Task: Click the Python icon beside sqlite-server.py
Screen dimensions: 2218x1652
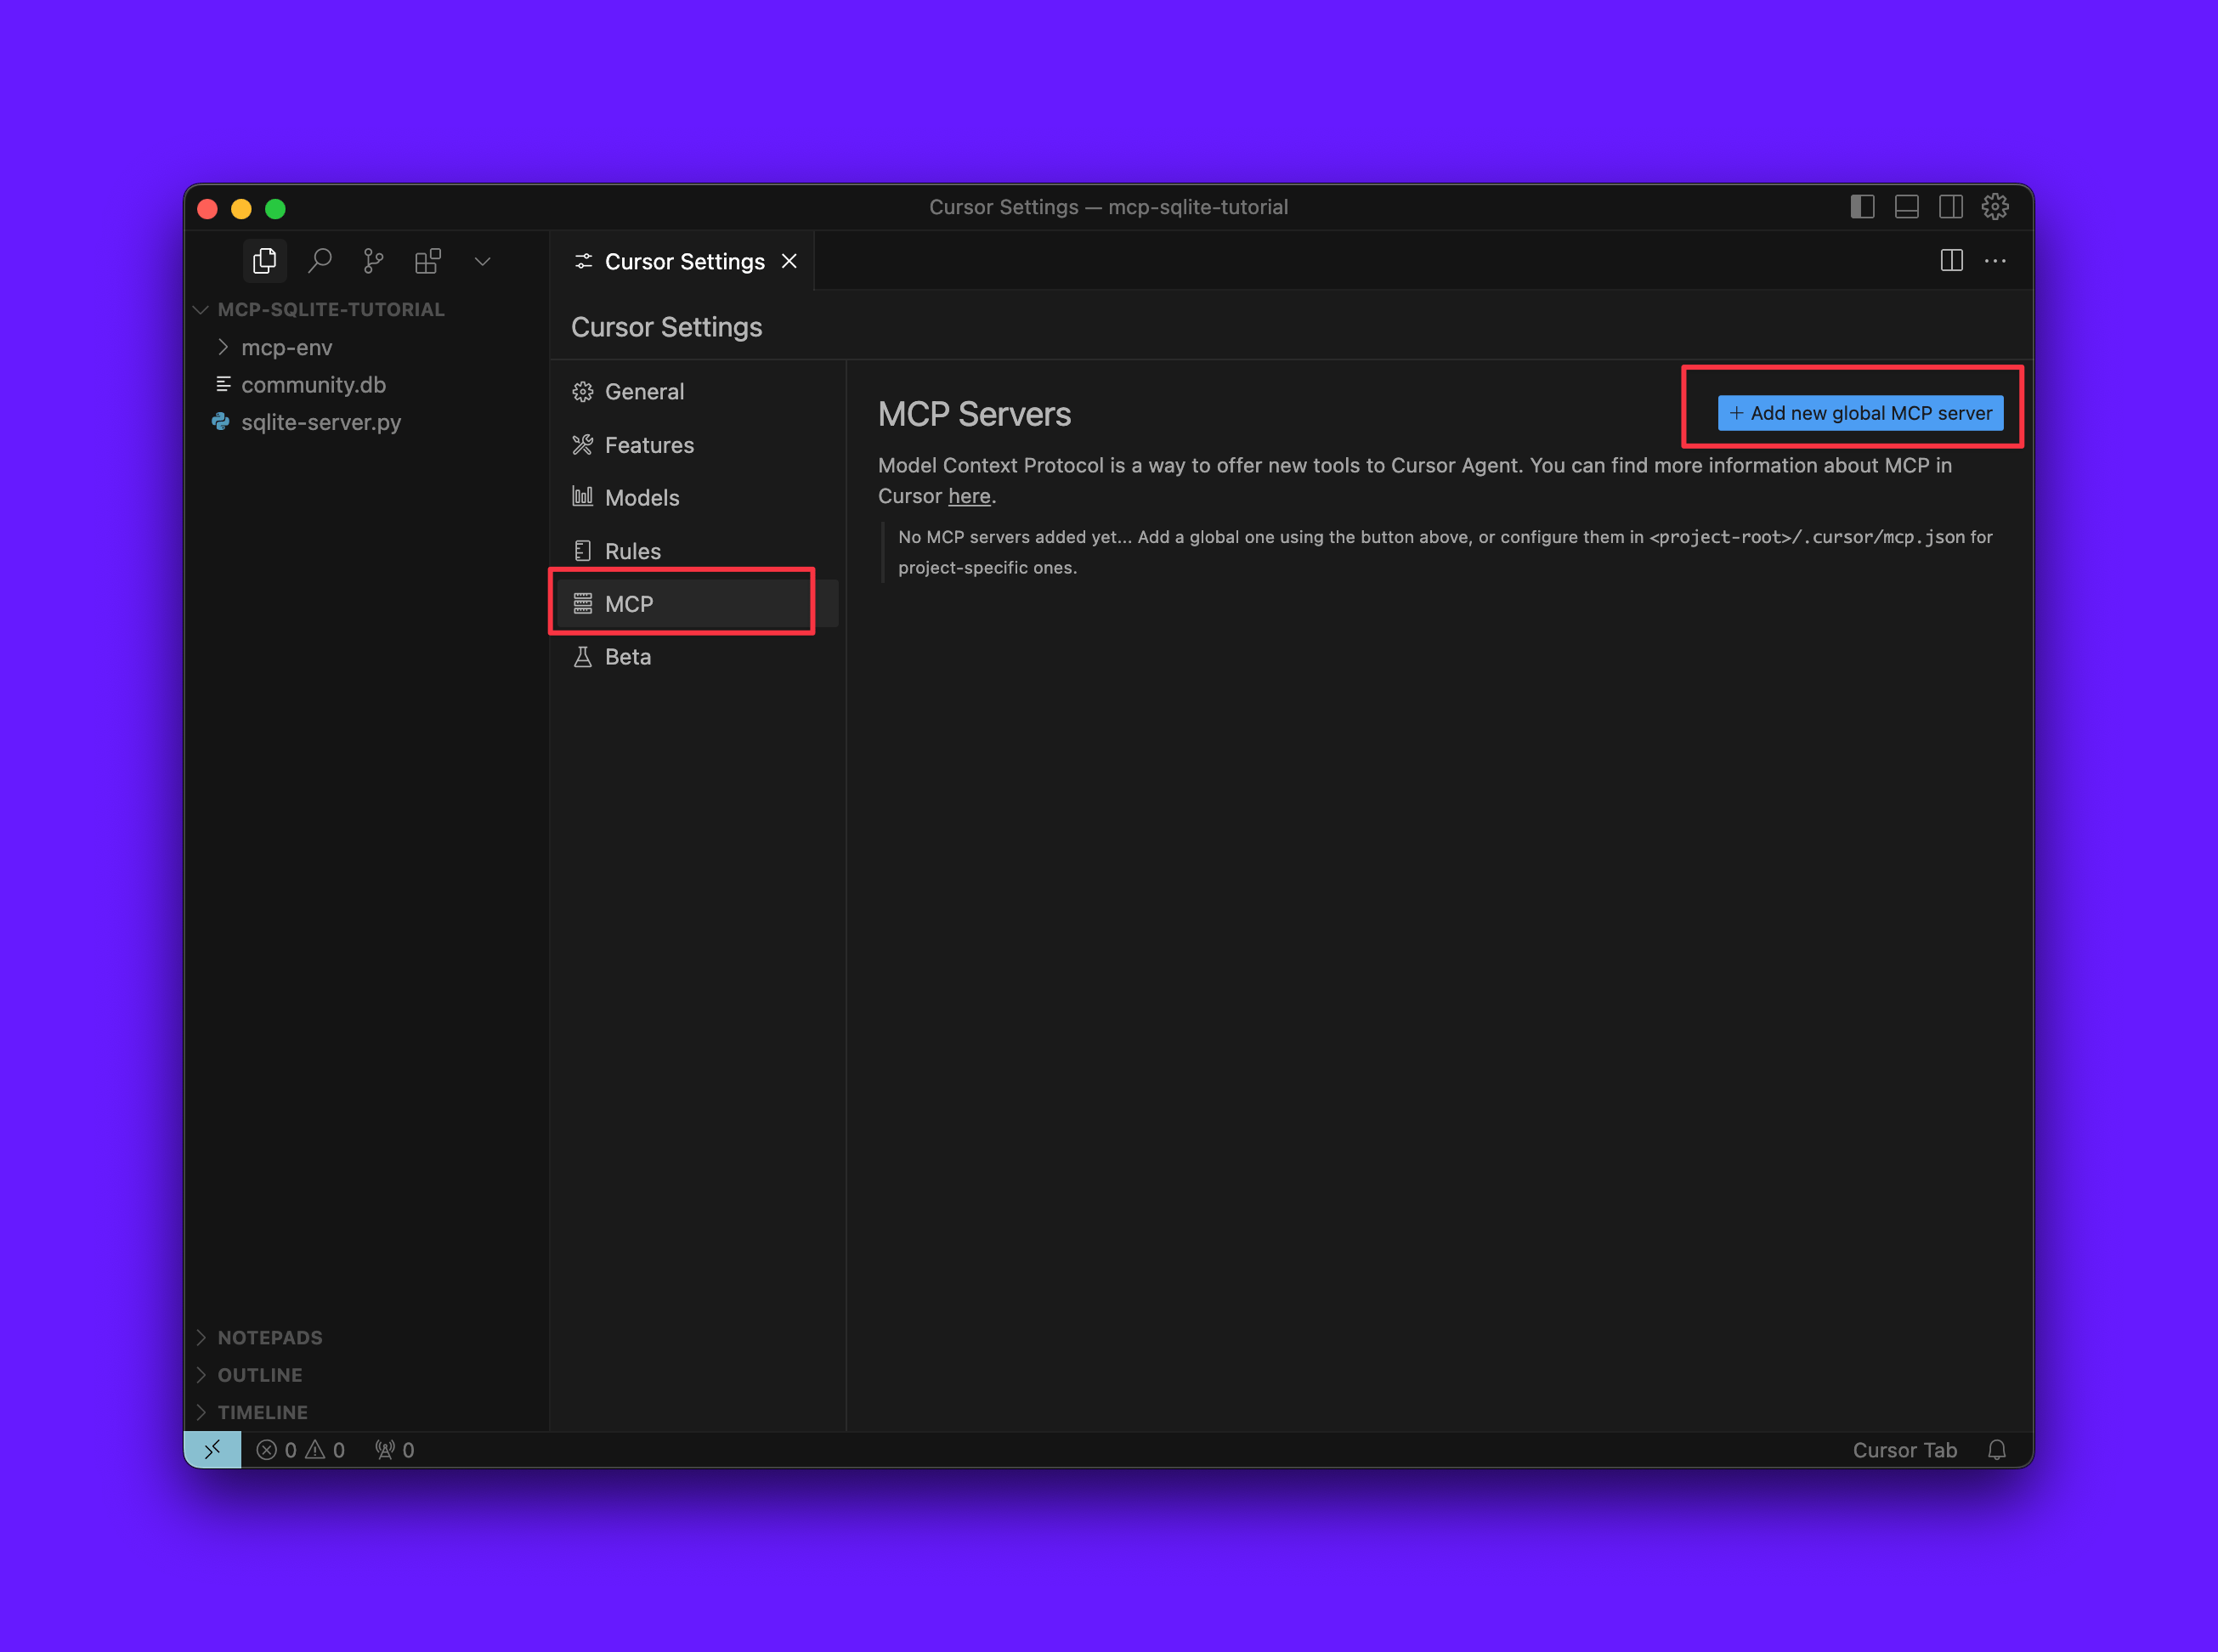Action: coord(221,422)
